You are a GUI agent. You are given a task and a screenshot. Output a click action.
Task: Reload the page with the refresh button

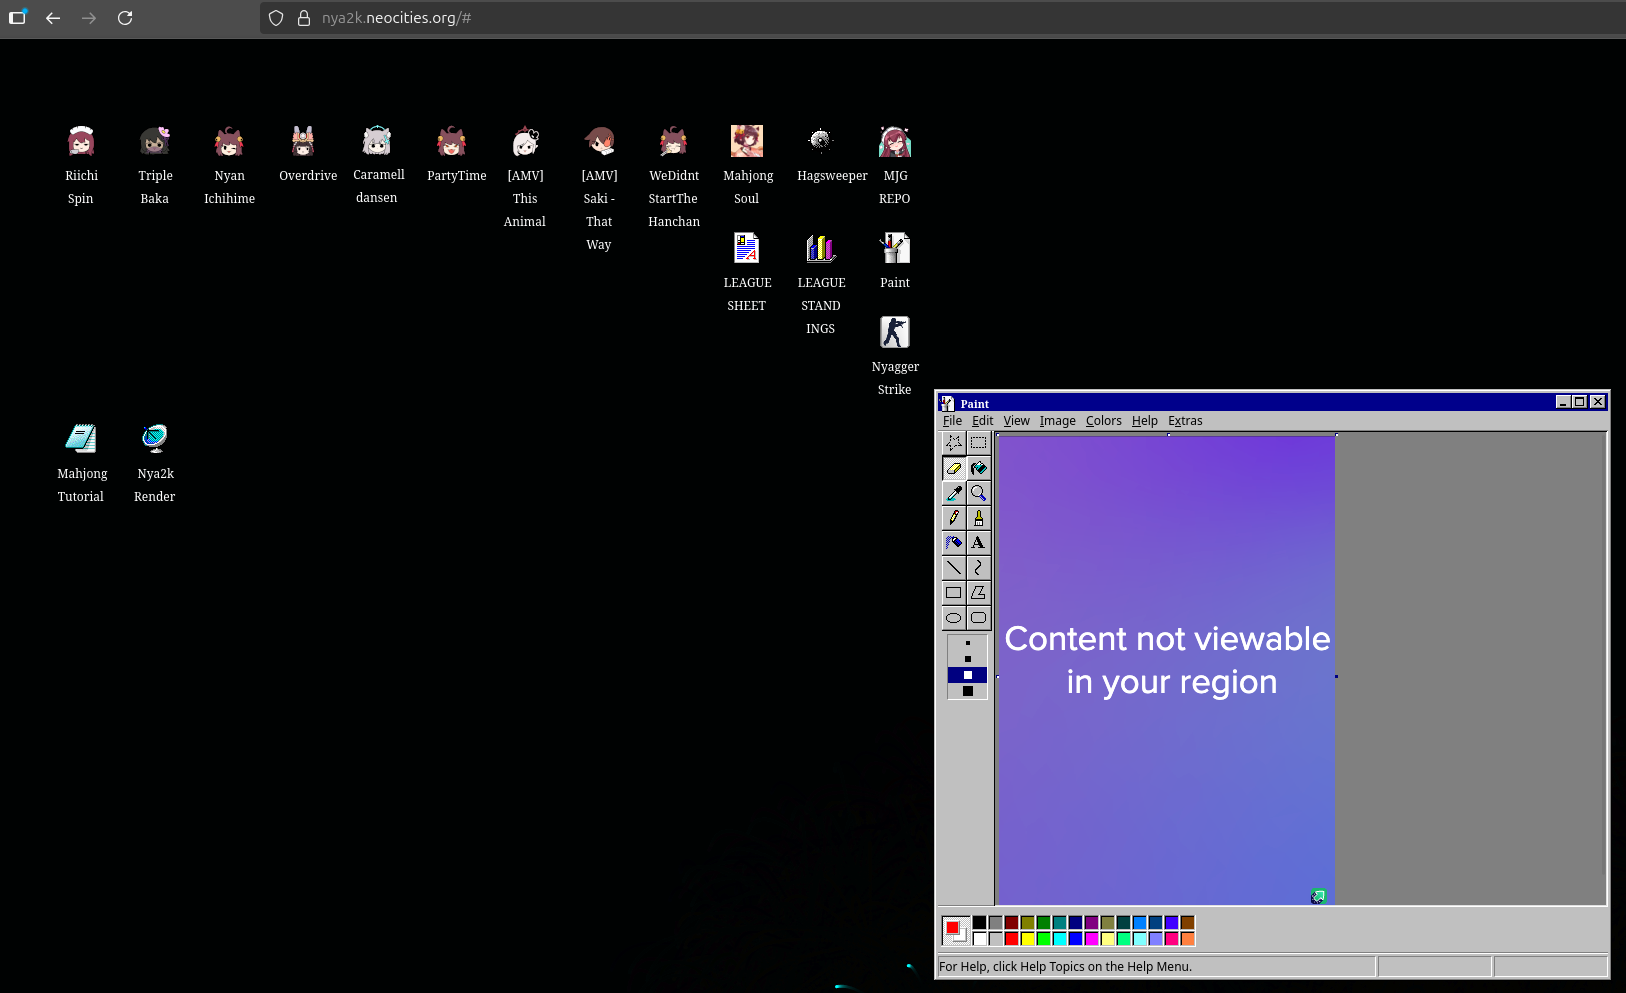pos(125,18)
